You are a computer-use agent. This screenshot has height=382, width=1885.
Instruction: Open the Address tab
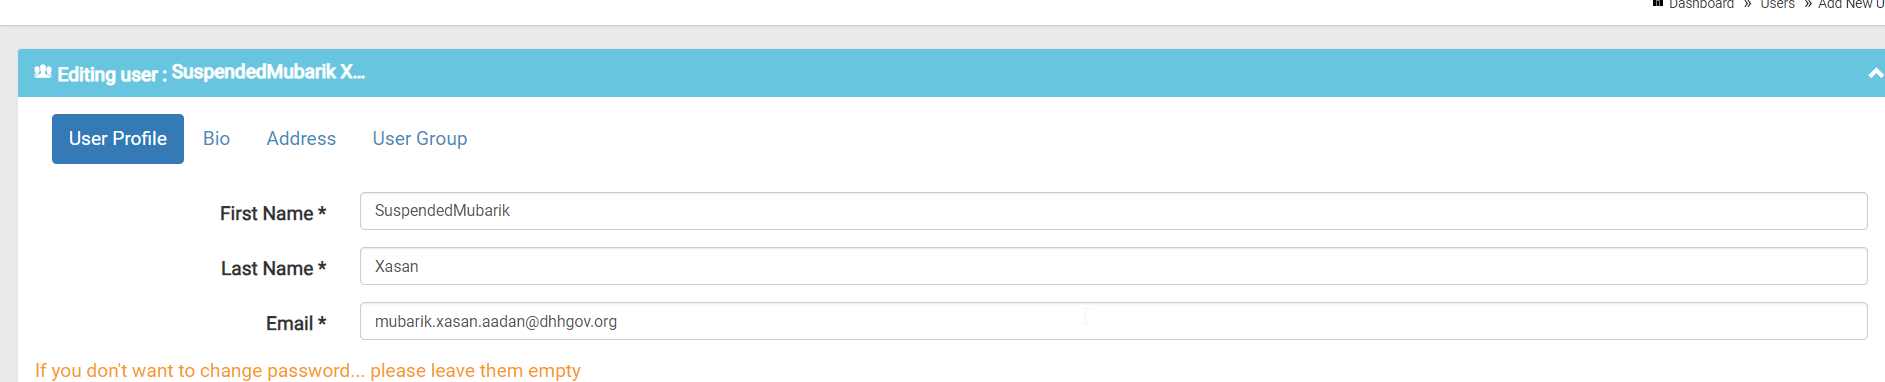coord(301,139)
